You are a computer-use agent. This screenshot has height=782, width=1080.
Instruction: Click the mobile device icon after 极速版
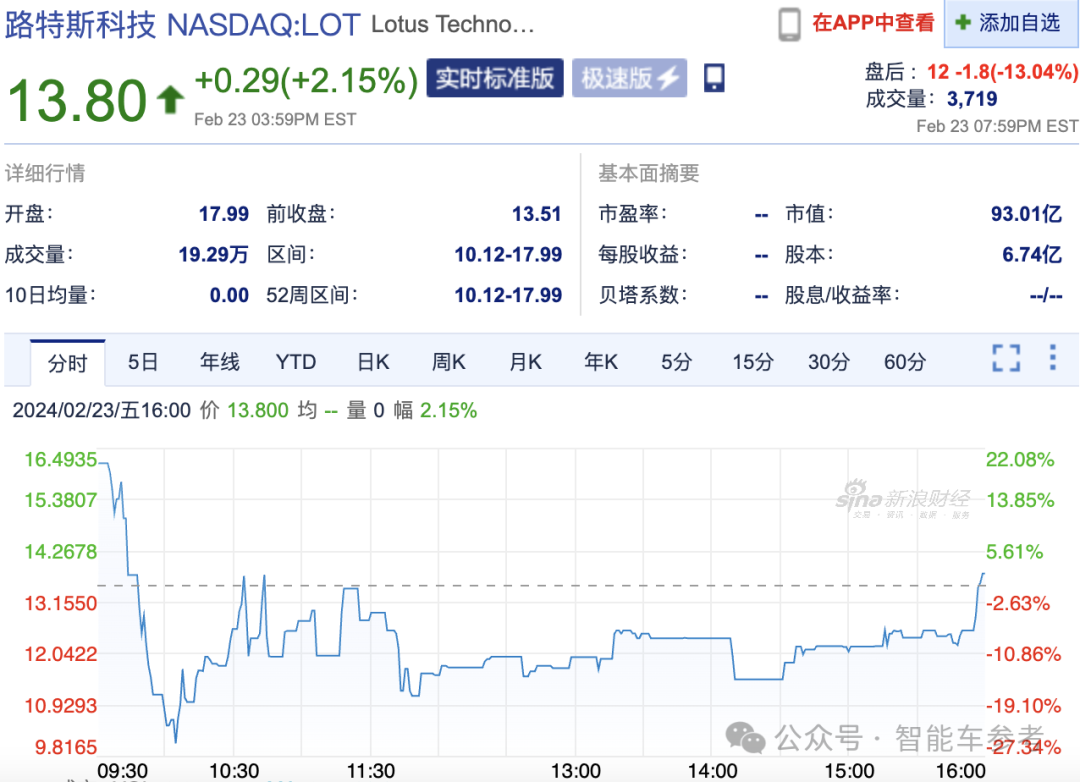tap(714, 77)
